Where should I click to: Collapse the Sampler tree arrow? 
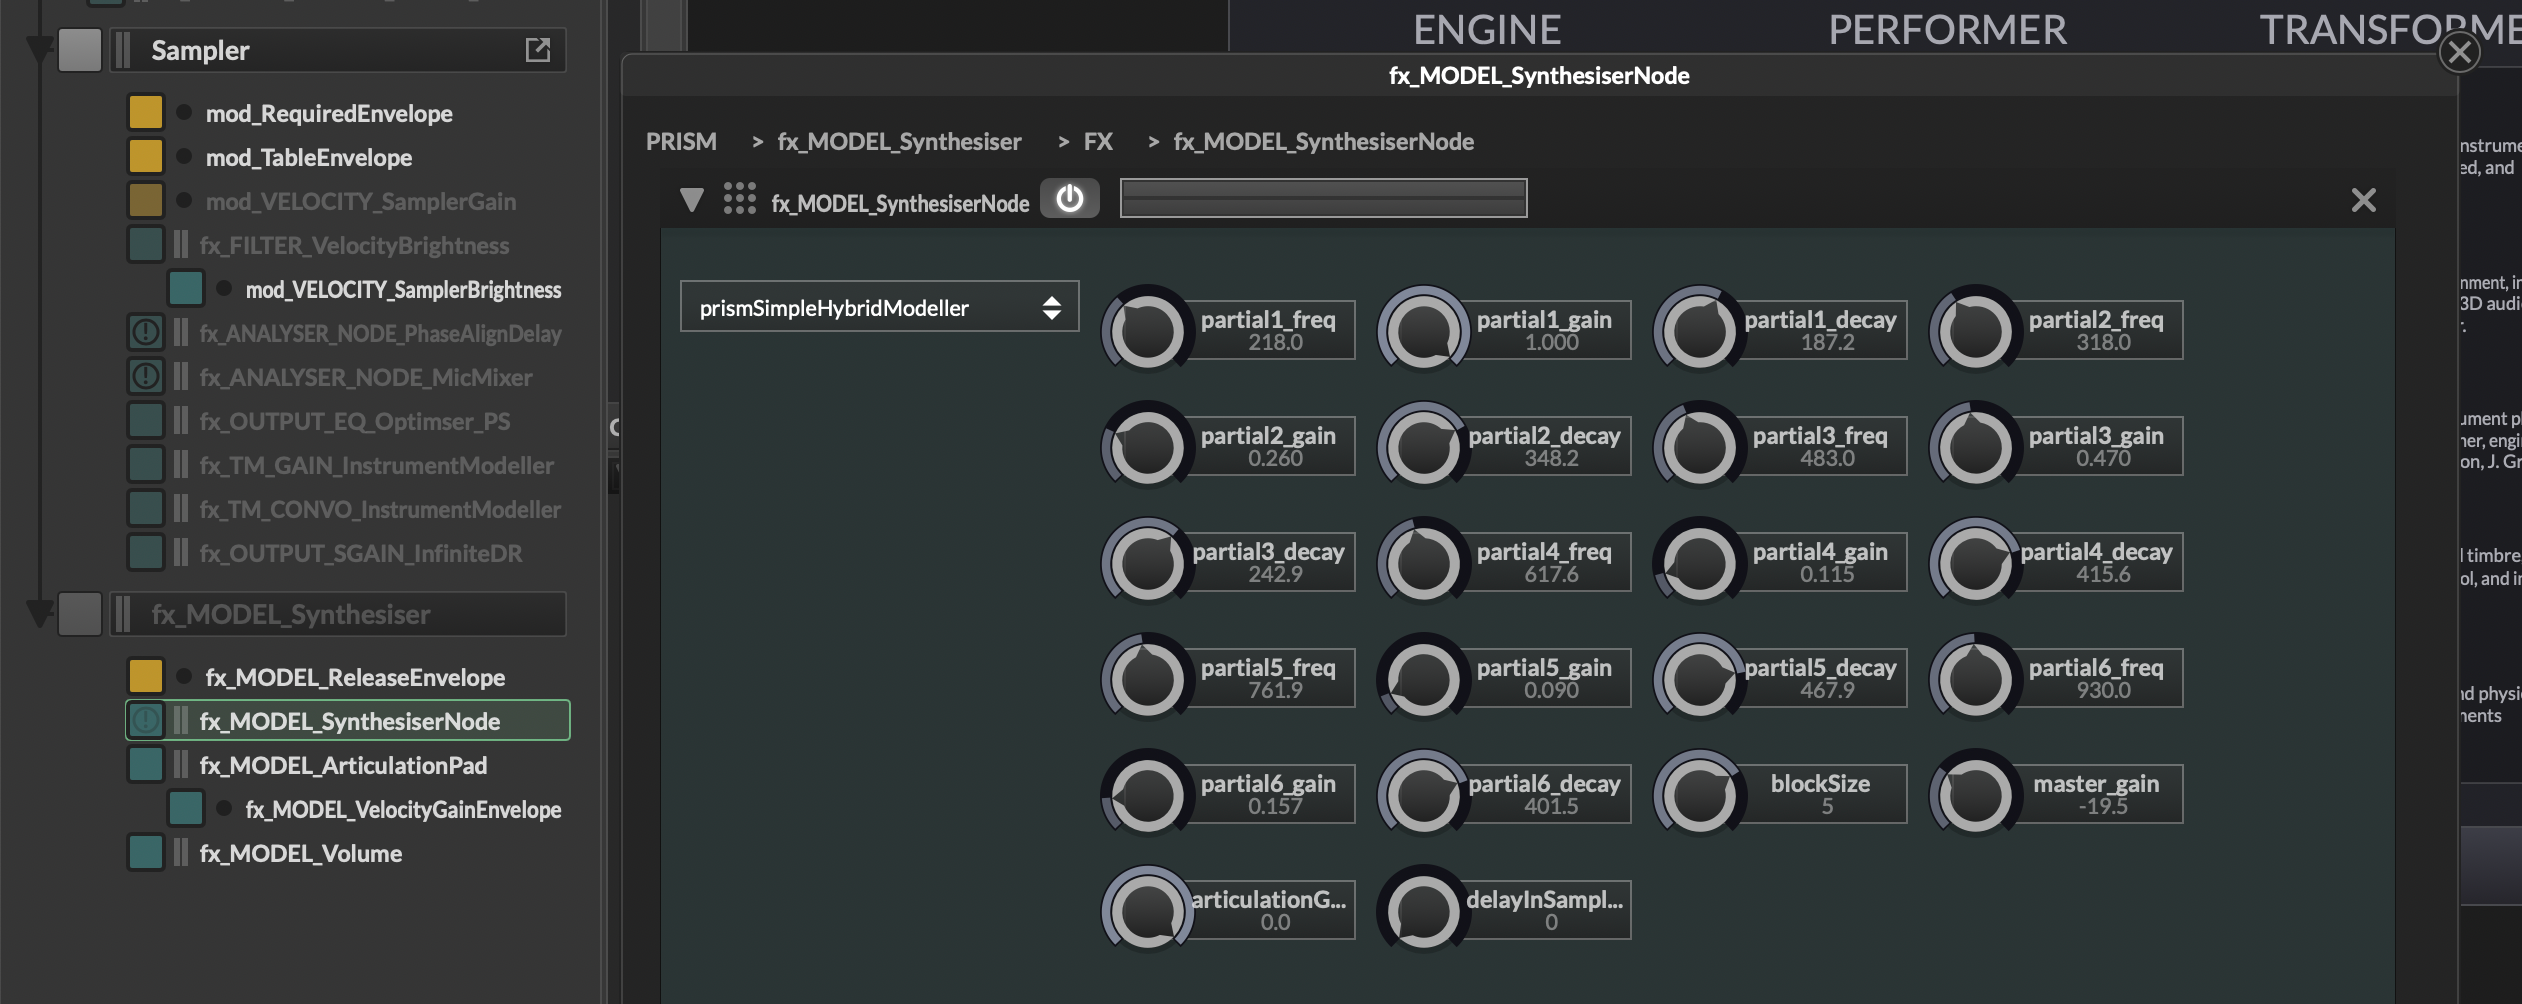coord(39,50)
